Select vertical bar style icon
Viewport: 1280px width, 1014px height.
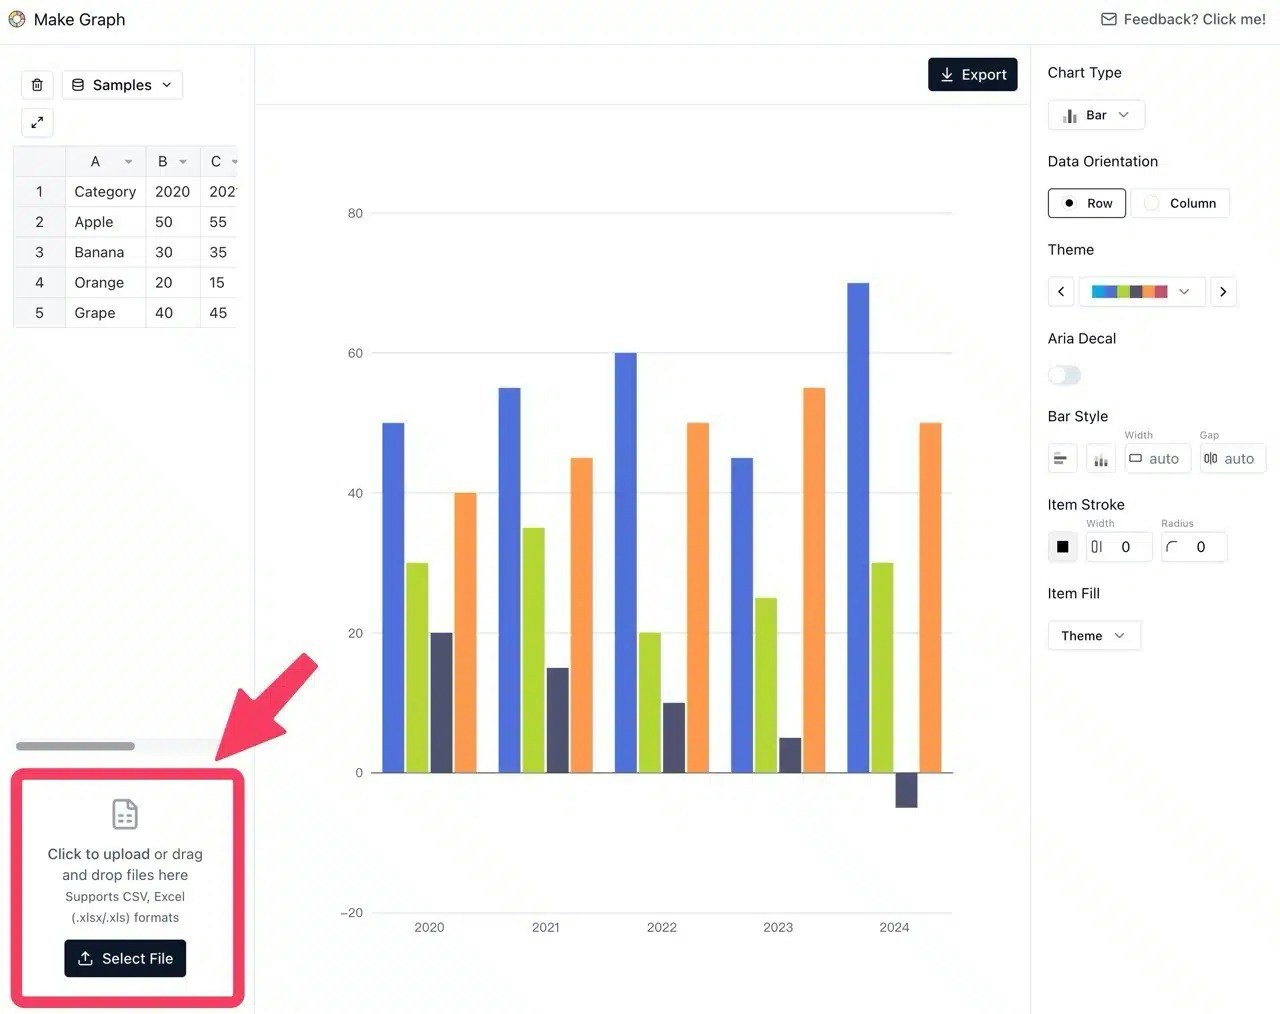(x=1100, y=459)
